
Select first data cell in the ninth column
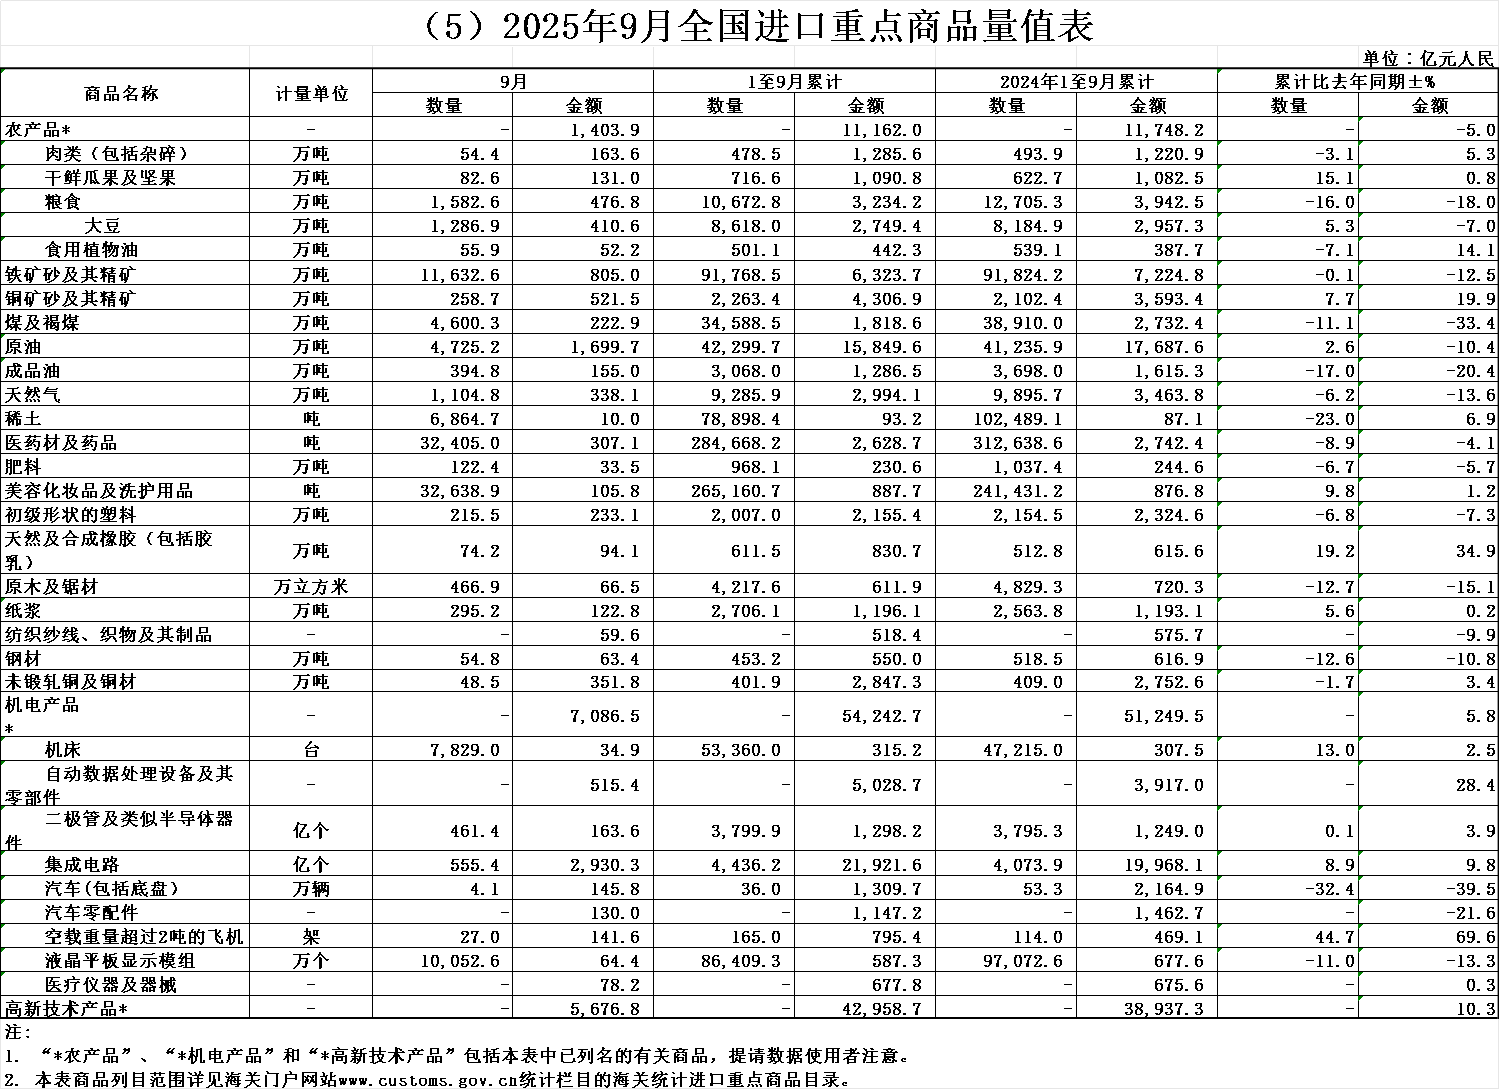point(1287,80)
